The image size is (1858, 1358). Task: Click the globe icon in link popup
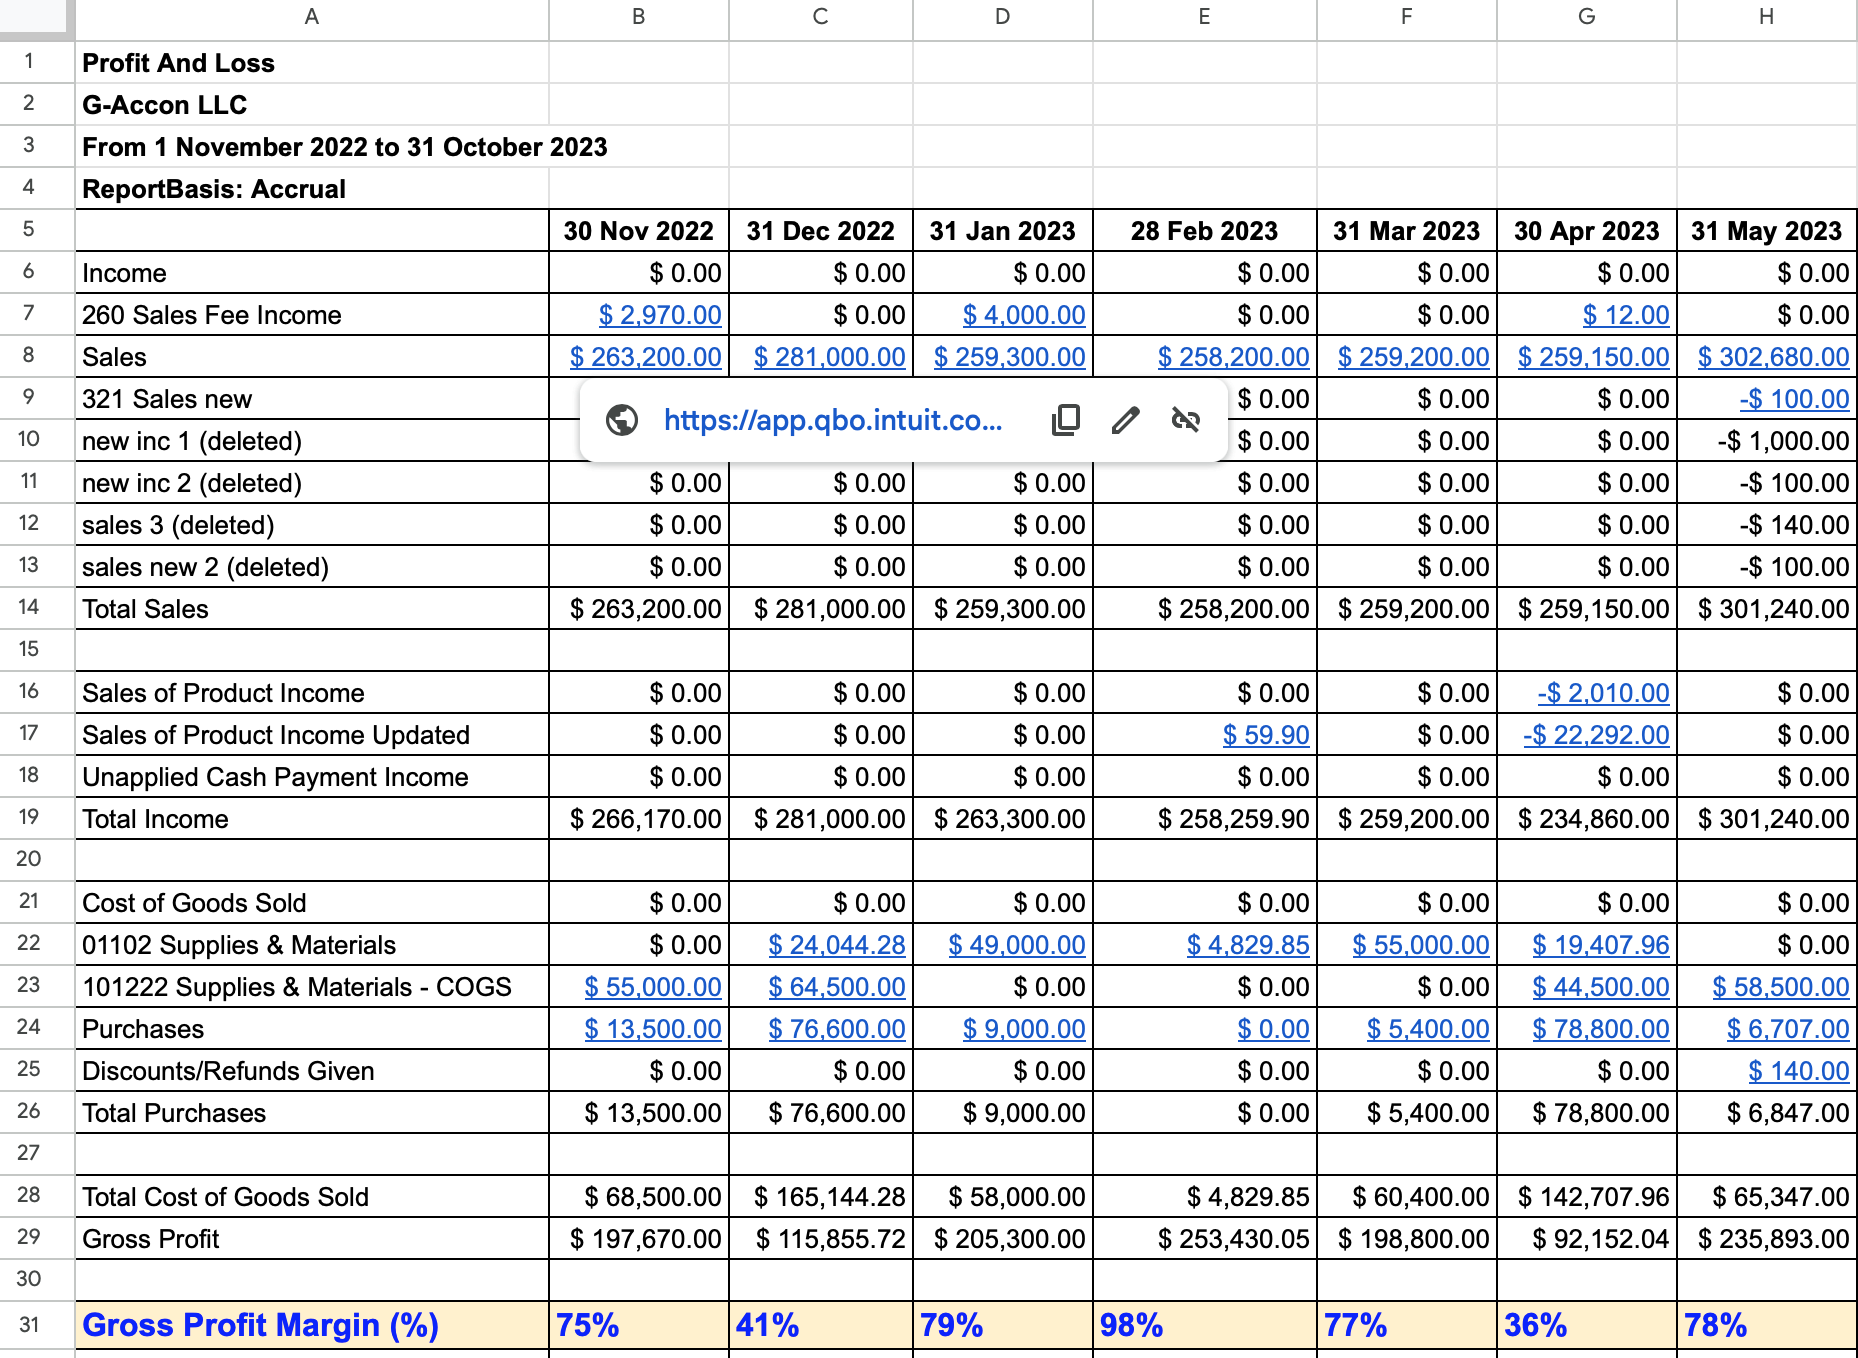click(622, 420)
